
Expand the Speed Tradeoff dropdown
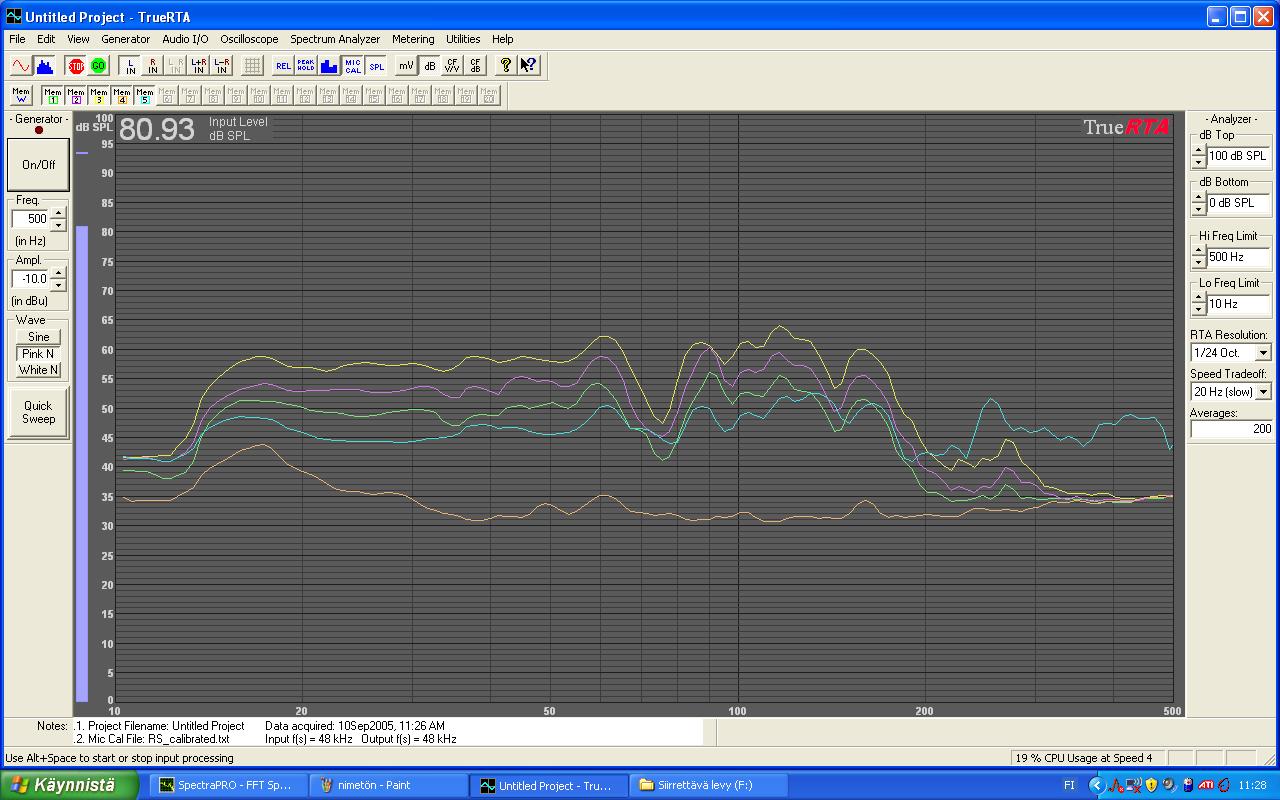[1263, 392]
